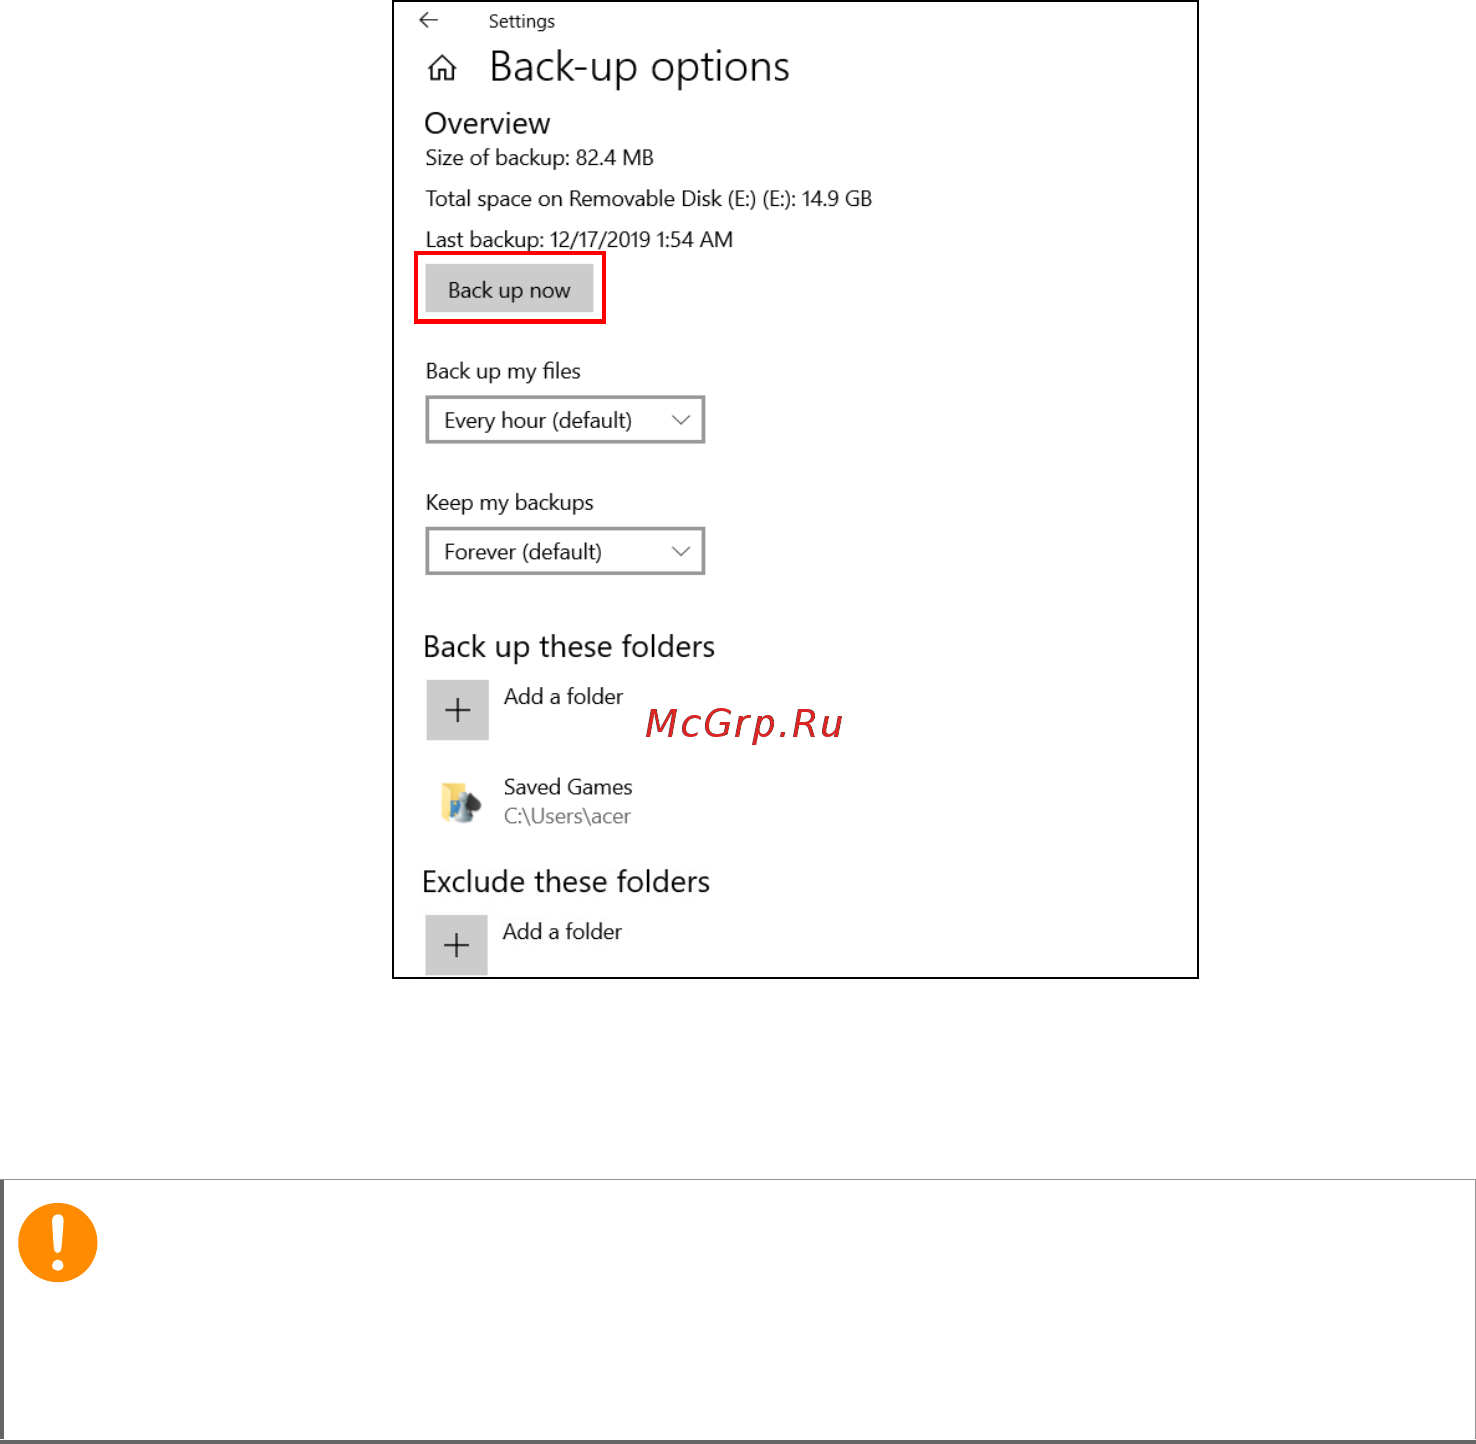Screen dimensions: 1476x1444
Task: Click the Settings window title text
Action: click(521, 21)
